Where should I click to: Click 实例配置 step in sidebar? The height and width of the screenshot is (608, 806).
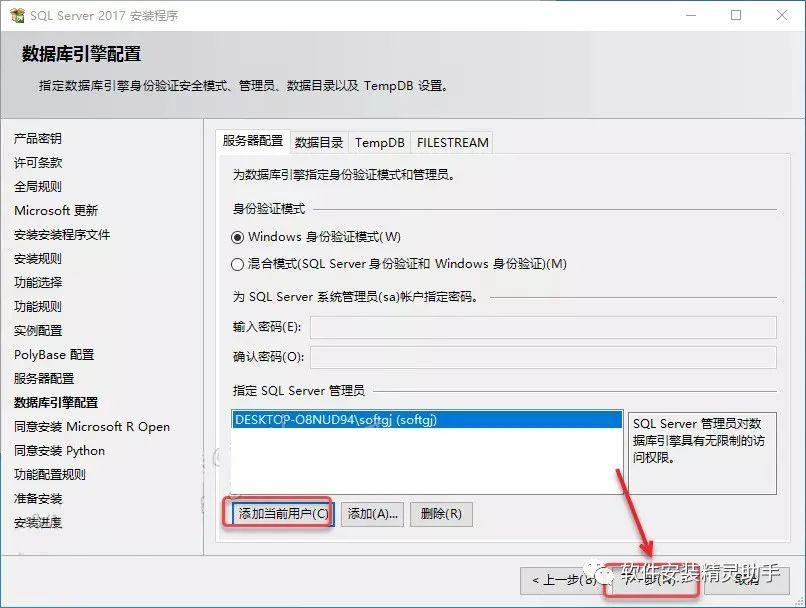[x=38, y=330]
